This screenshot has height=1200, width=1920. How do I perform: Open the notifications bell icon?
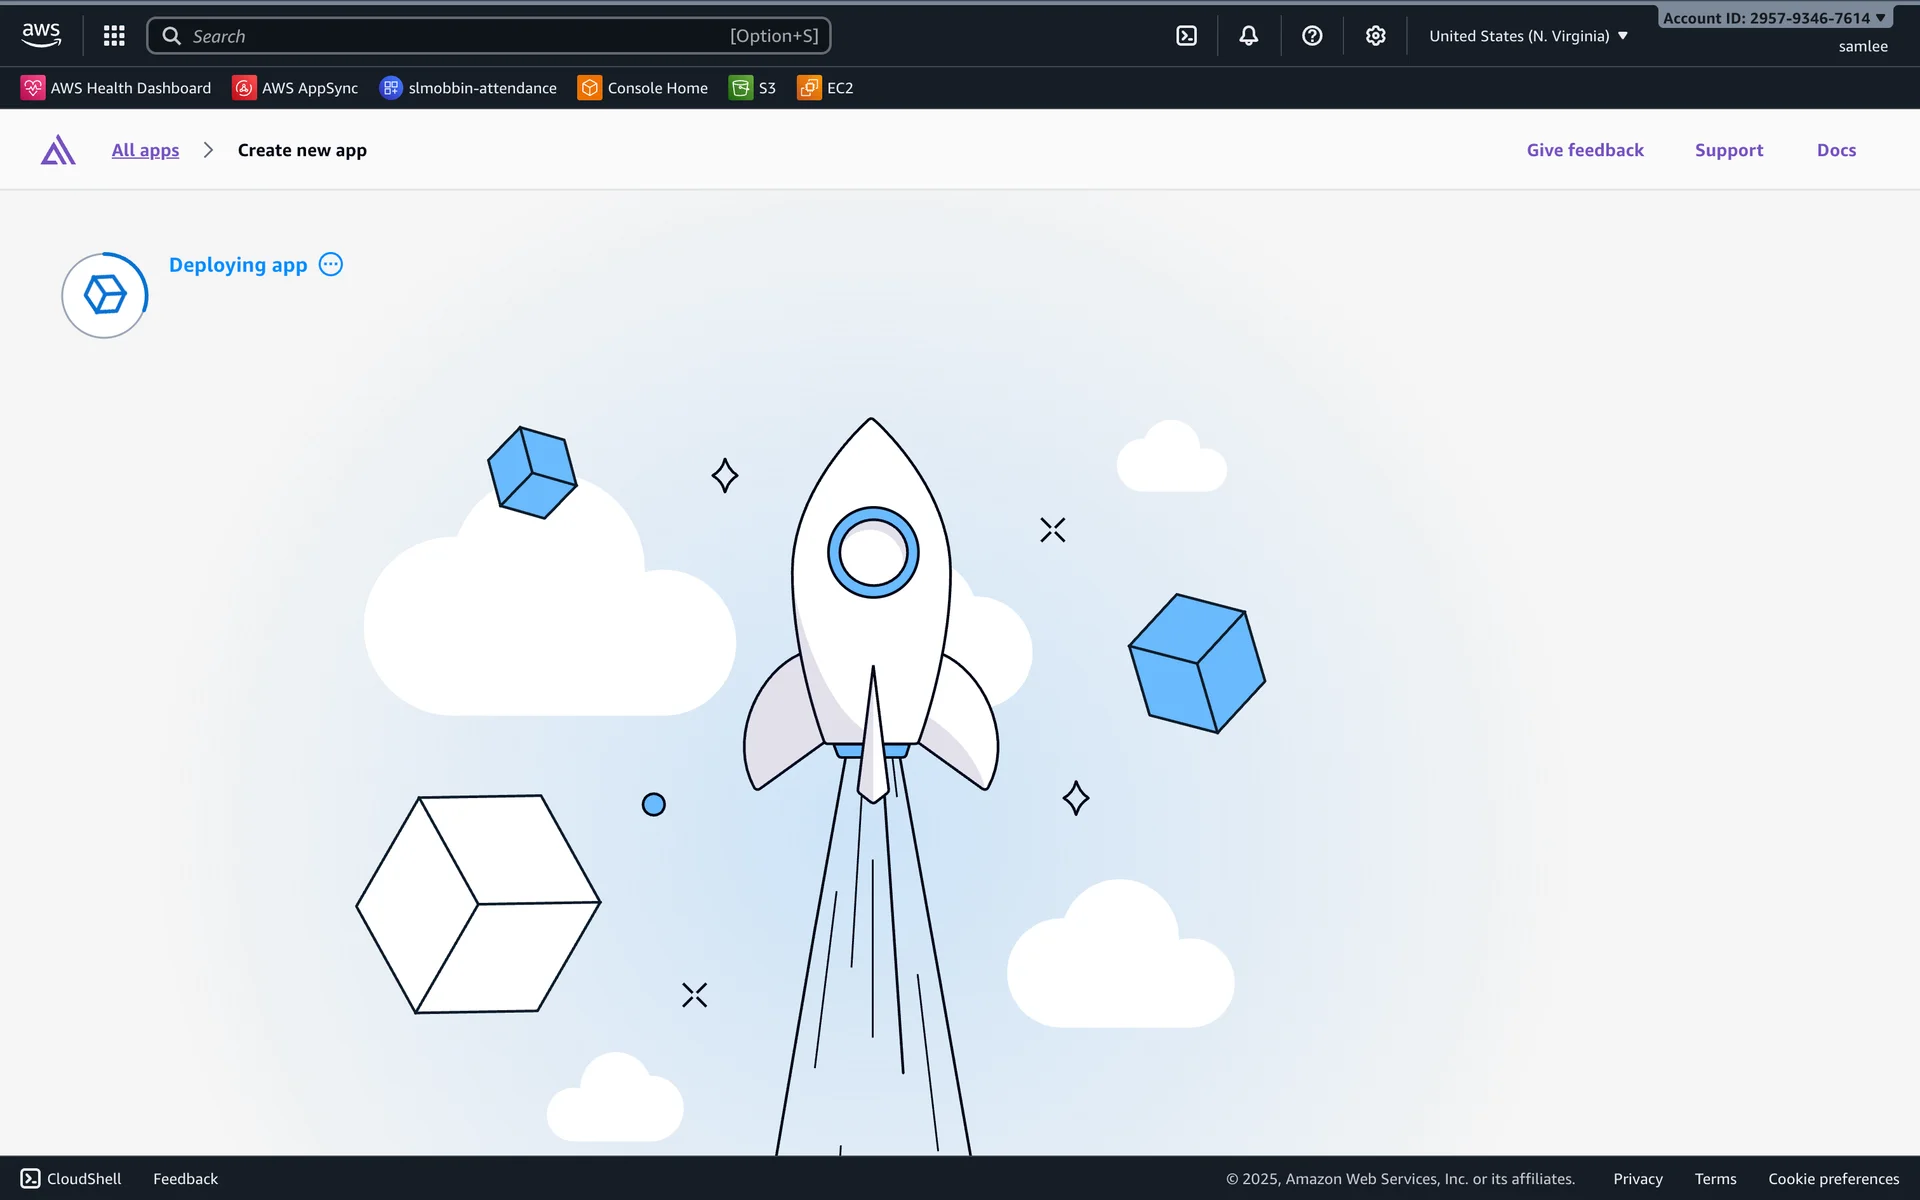1249,36
